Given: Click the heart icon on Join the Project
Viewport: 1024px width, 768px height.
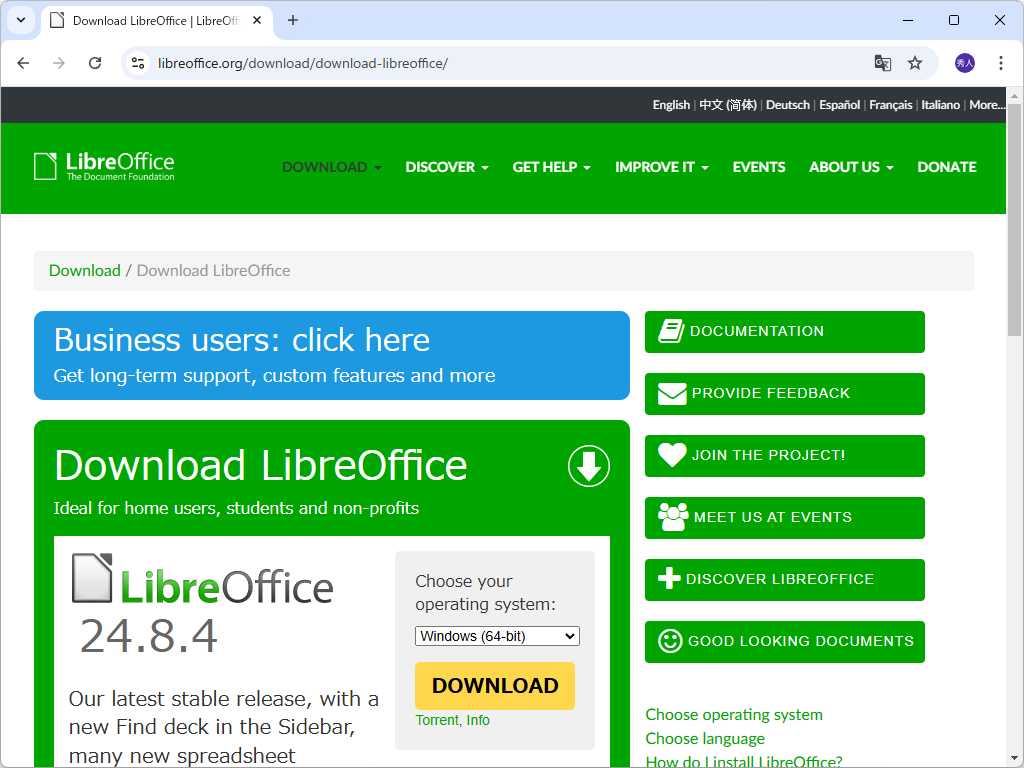Looking at the screenshot, I should [671, 455].
